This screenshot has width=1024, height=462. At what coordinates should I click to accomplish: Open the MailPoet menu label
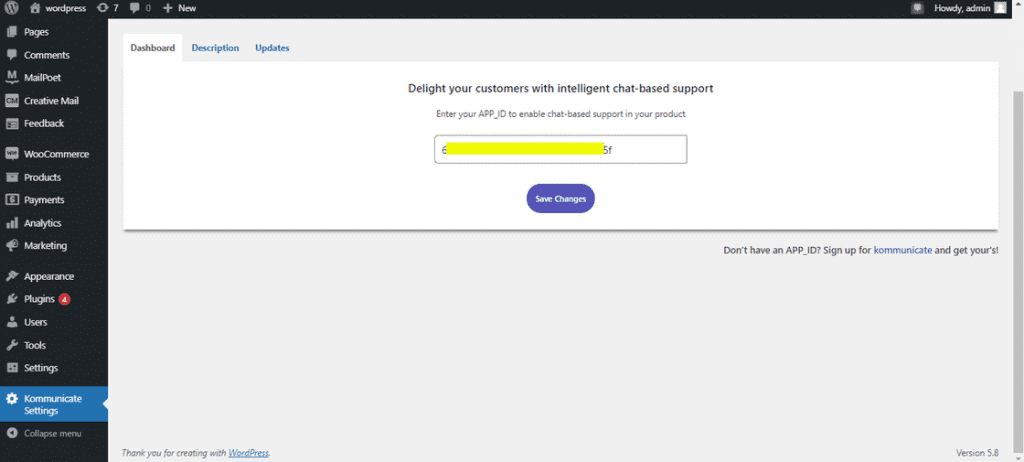[x=42, y=77]
